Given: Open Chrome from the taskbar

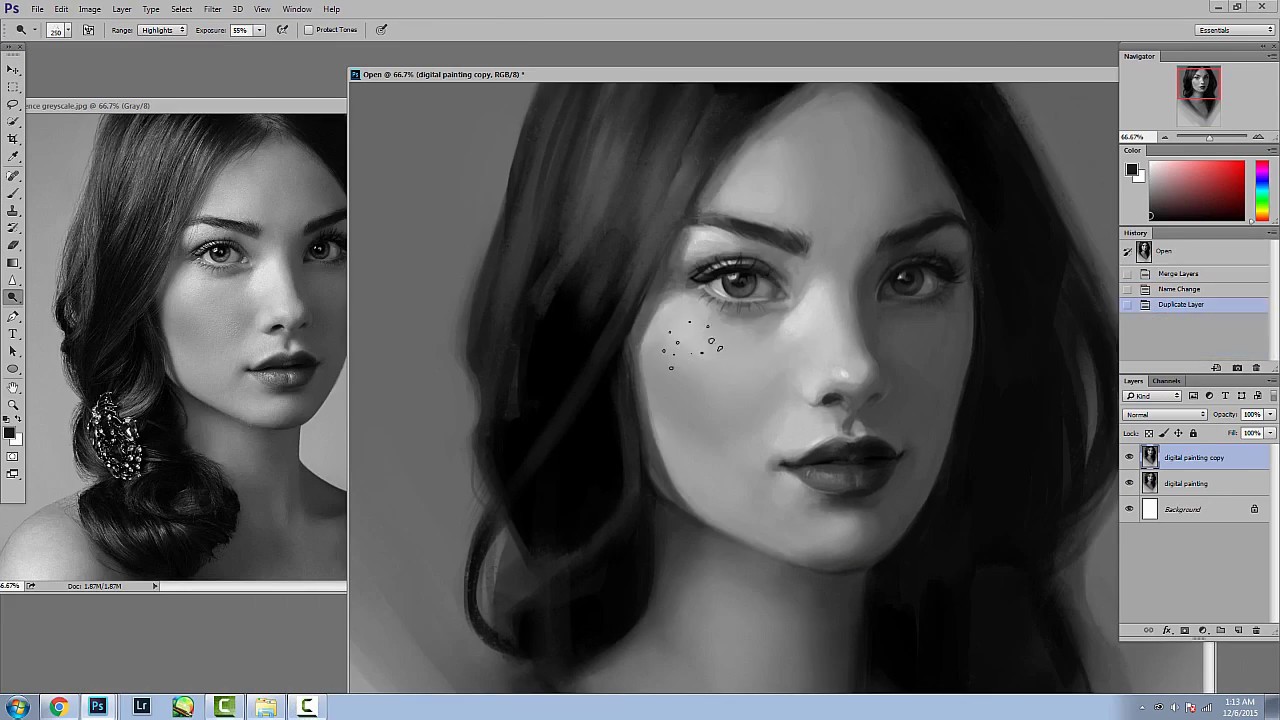Looking at the screenshot, I should 58,707.
